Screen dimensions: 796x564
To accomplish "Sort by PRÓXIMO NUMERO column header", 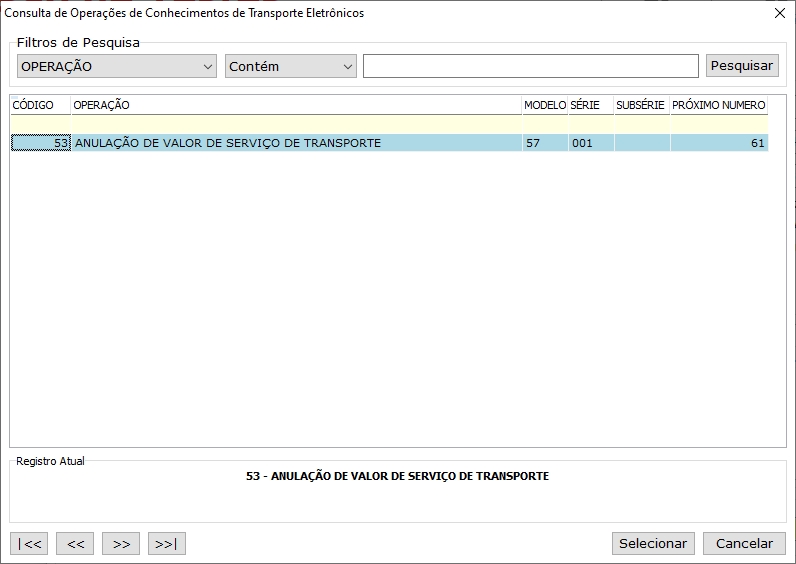I will 719,105.
